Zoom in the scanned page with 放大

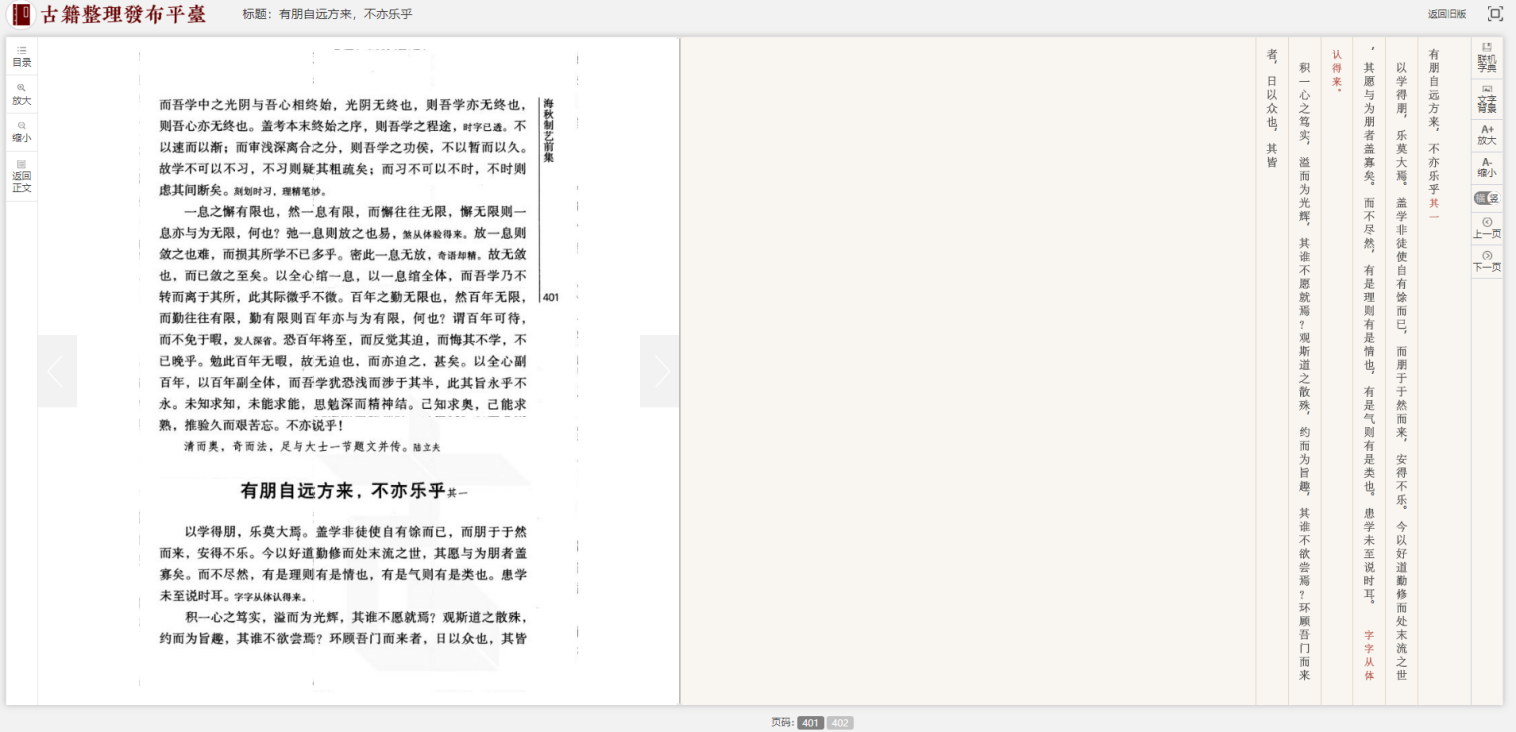tap(21, 95)
